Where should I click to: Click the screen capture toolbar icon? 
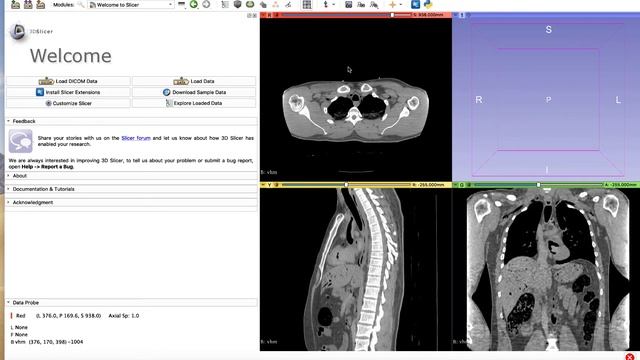[349, 4]
